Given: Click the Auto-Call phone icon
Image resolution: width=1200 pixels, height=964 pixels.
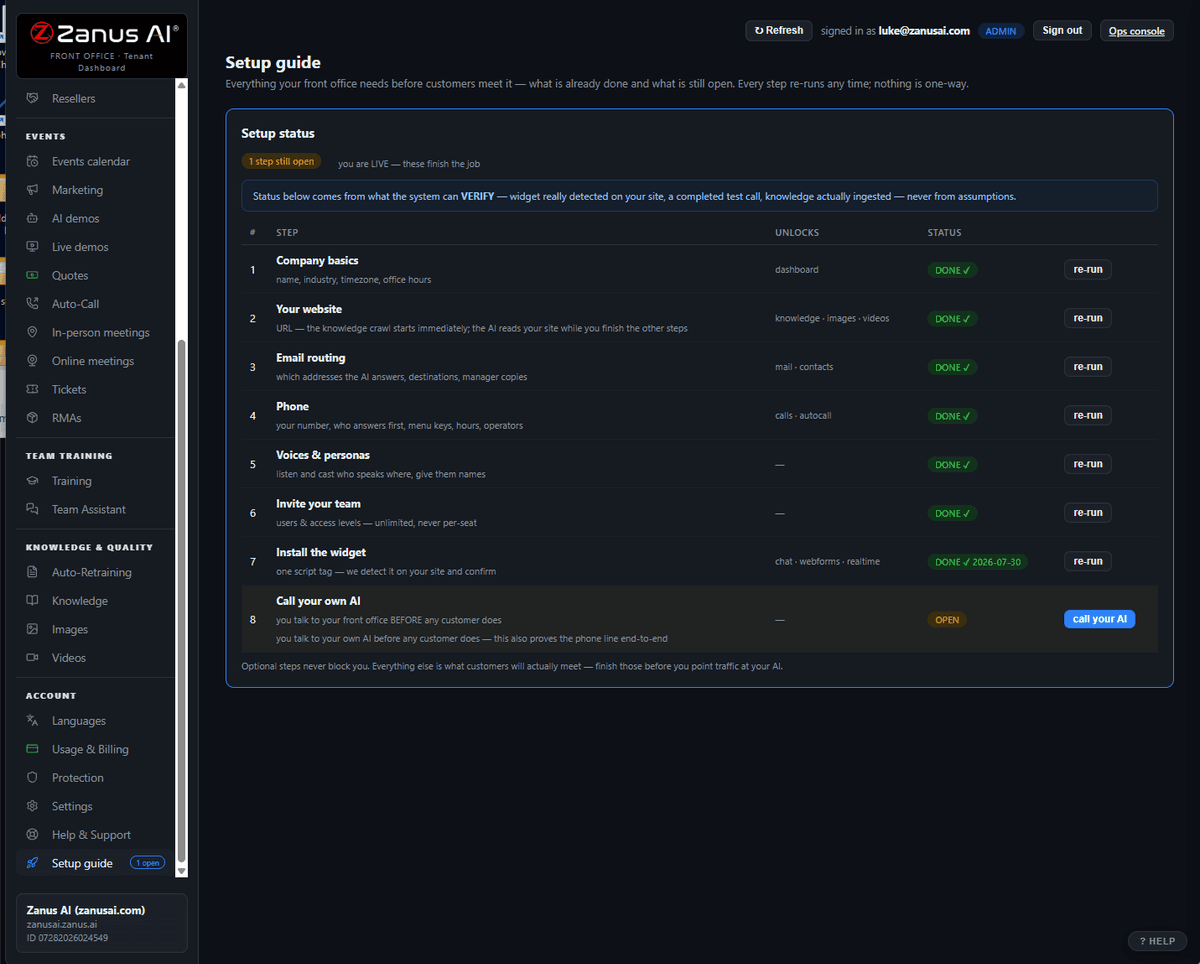Looking at the screenshot, I should (33, 304).
